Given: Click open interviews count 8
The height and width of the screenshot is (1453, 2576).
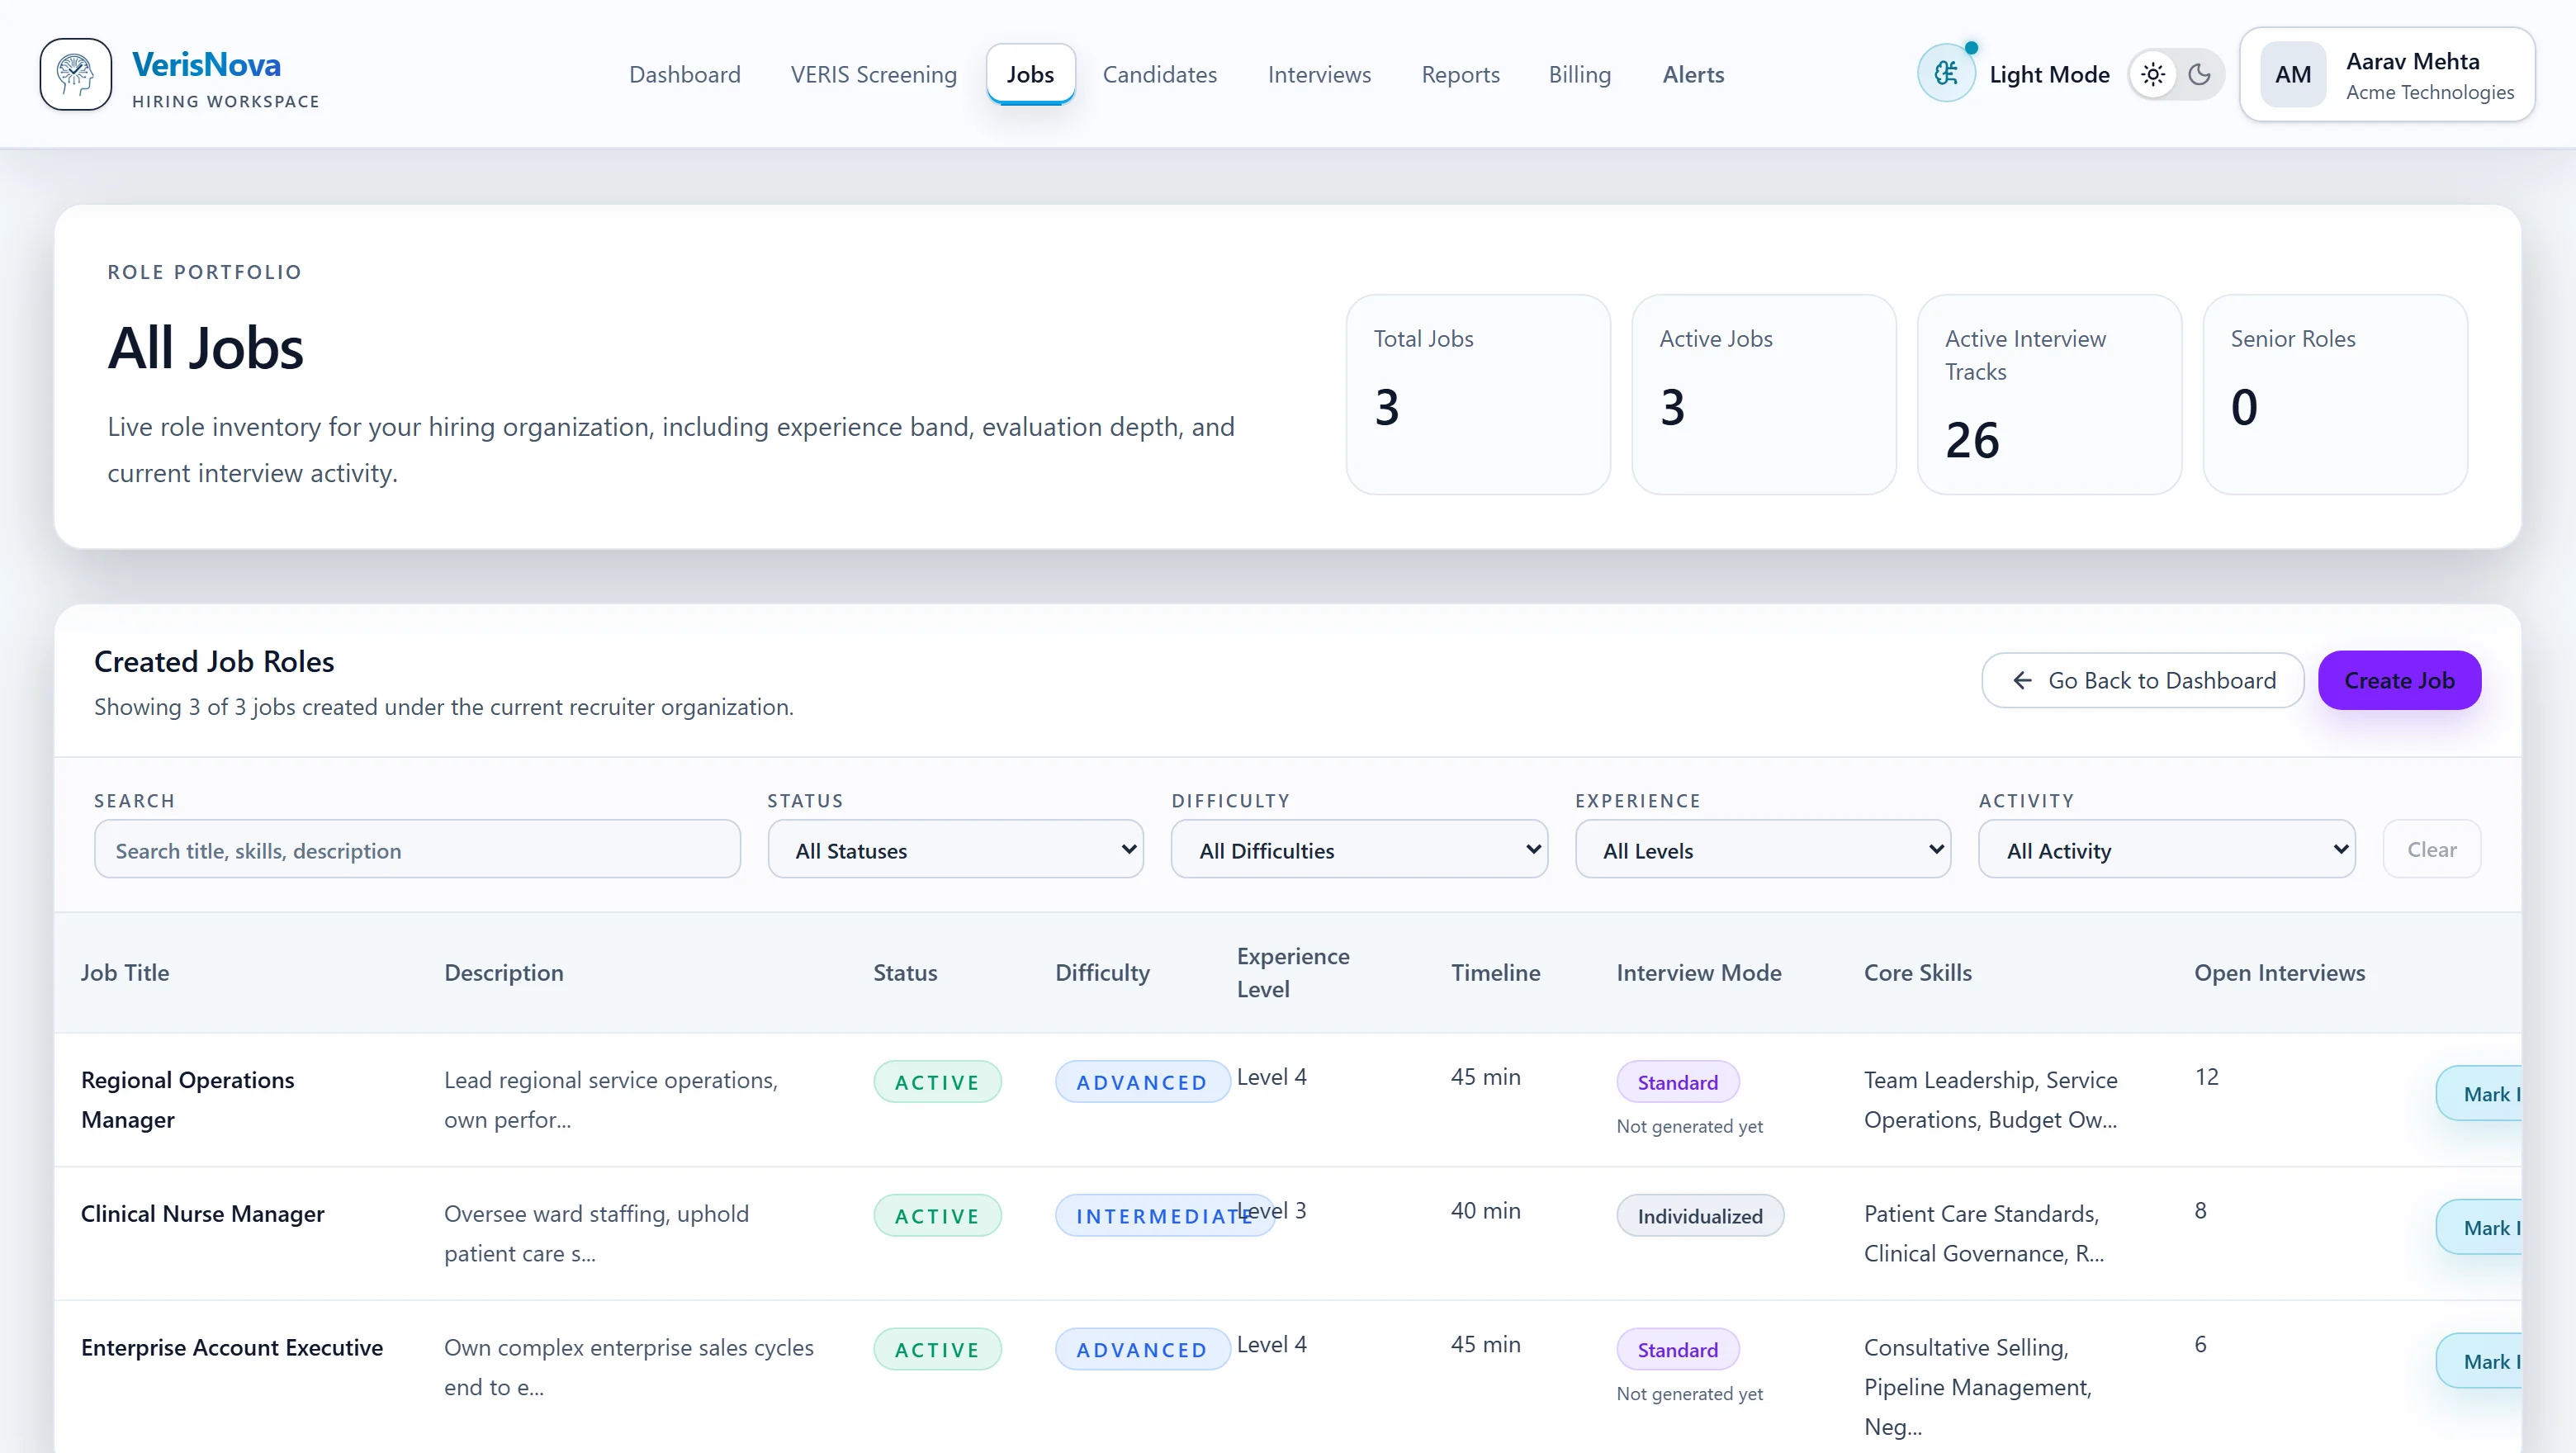Looking at the screenshot, I should coord(2200,1210).
